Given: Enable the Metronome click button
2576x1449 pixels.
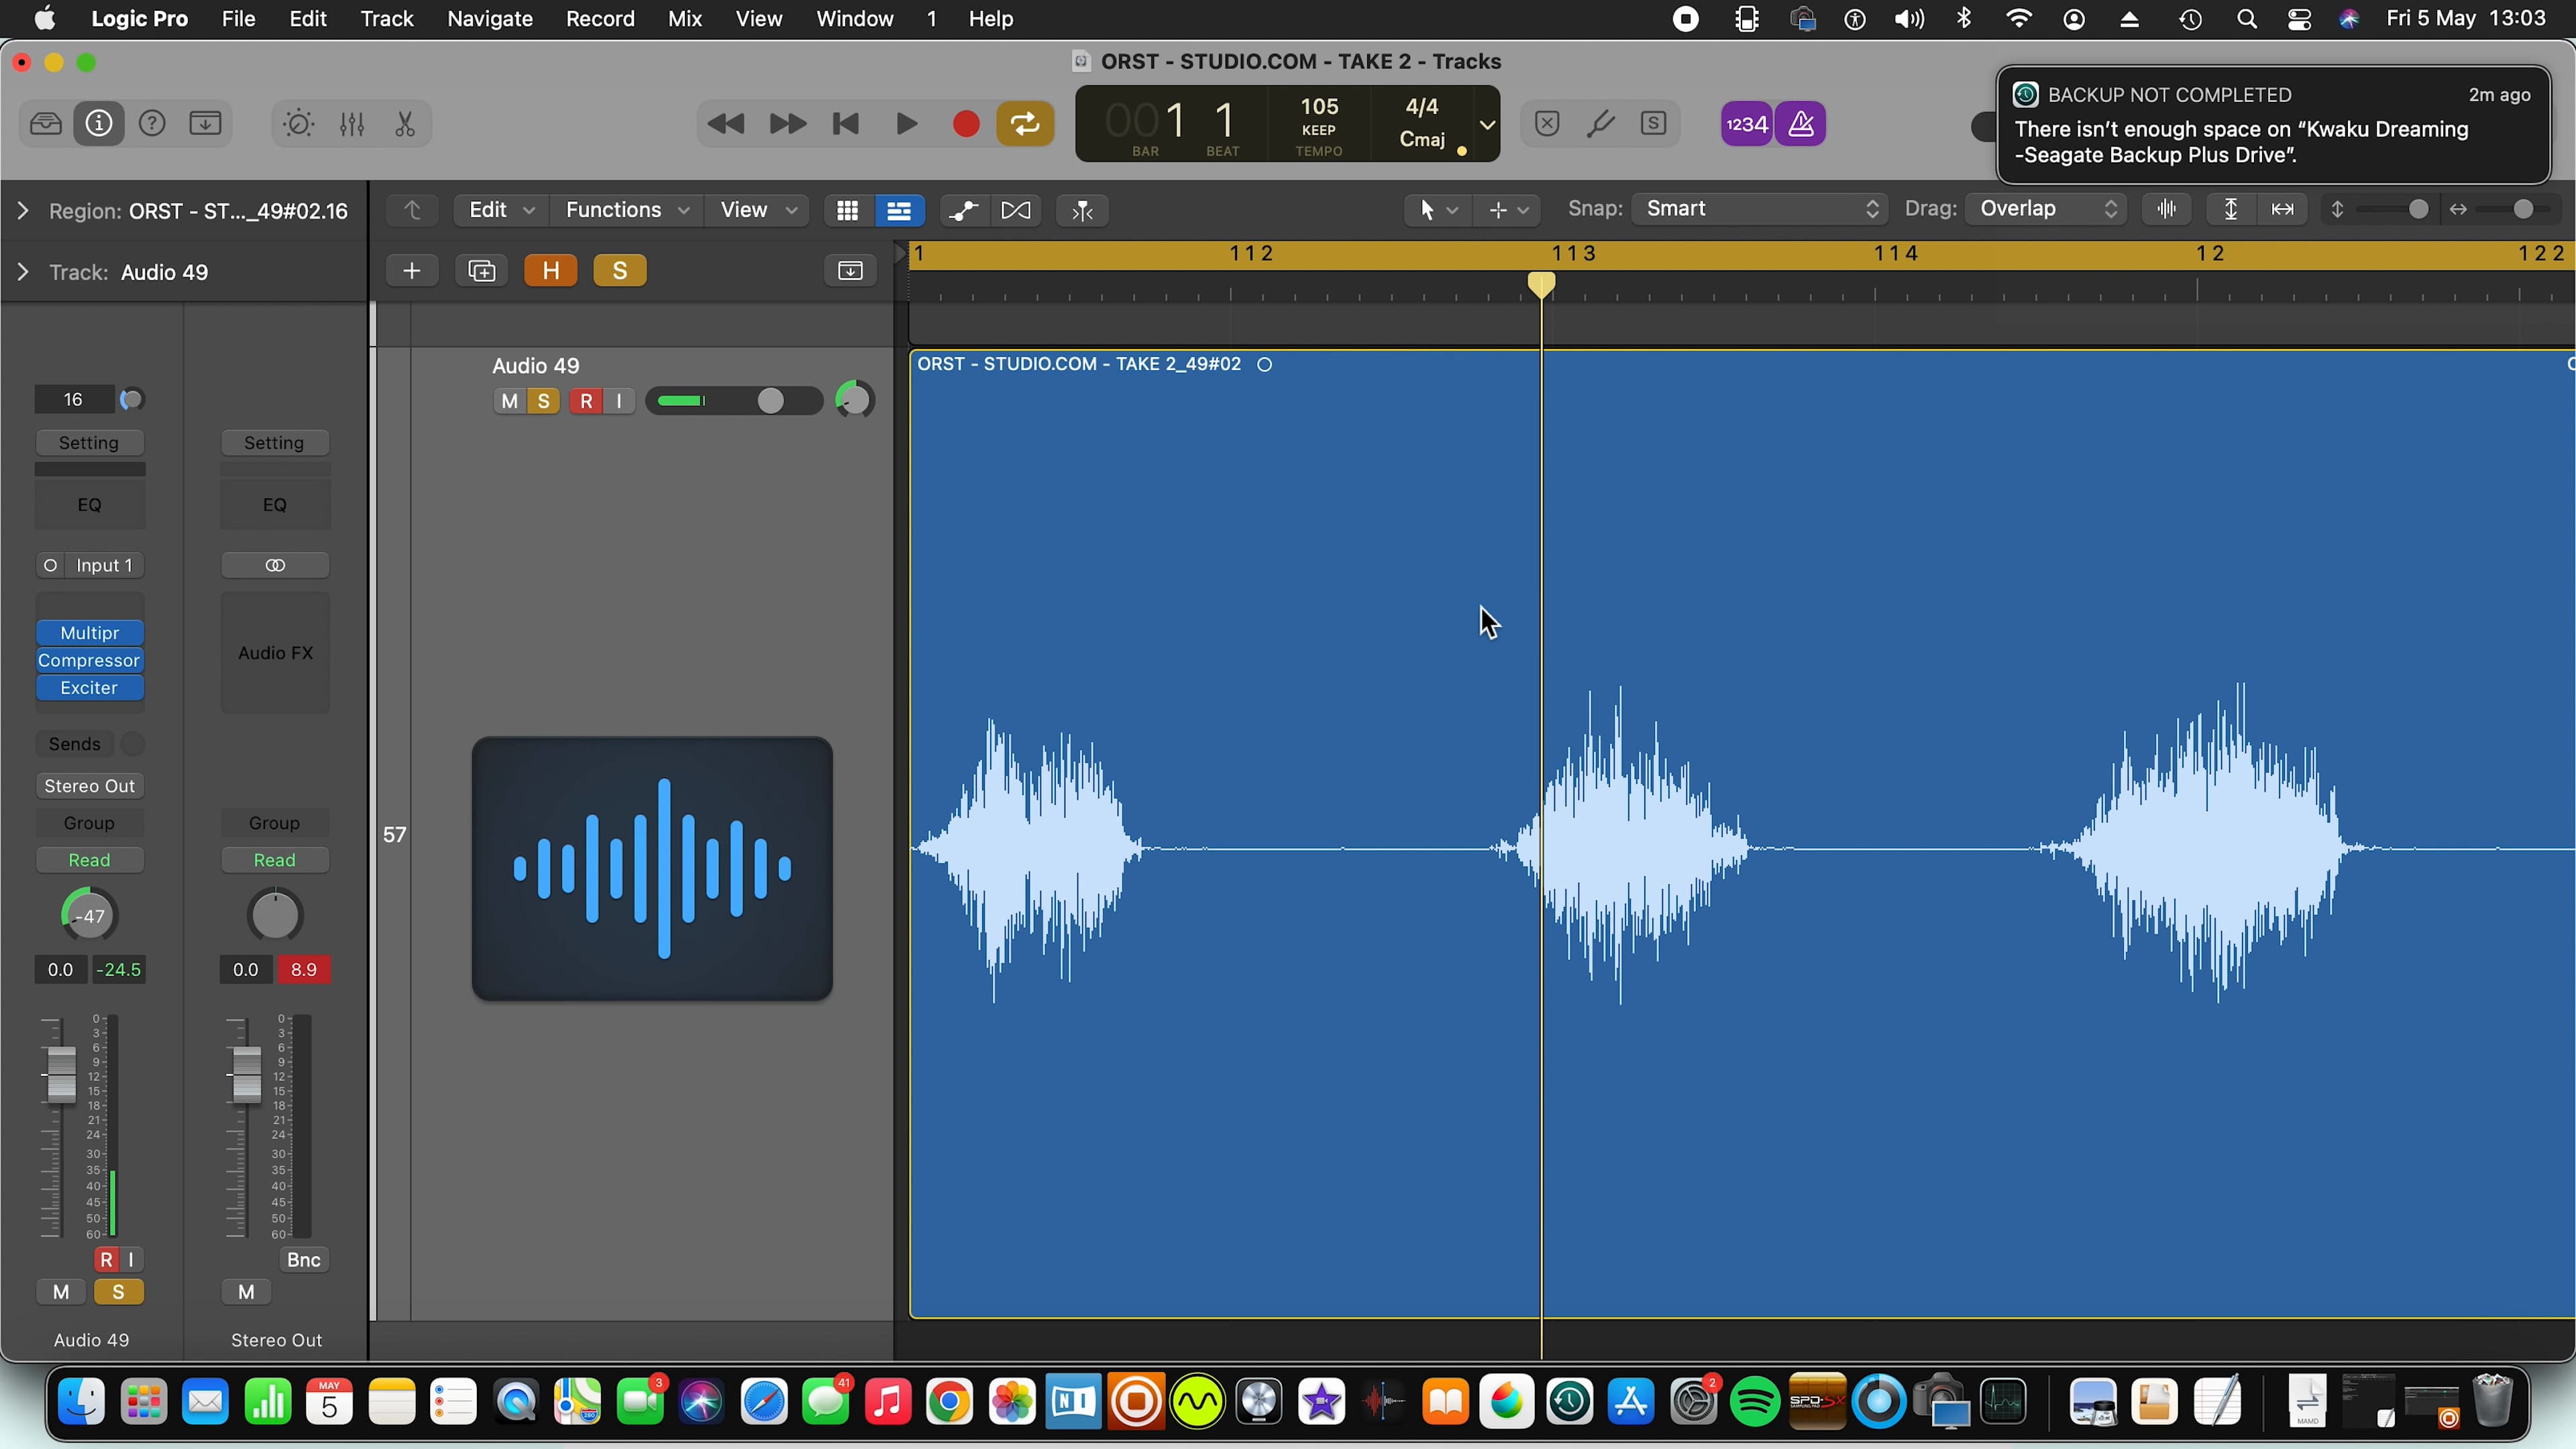Looking at the screenshot, I should tap(1801, 124).
